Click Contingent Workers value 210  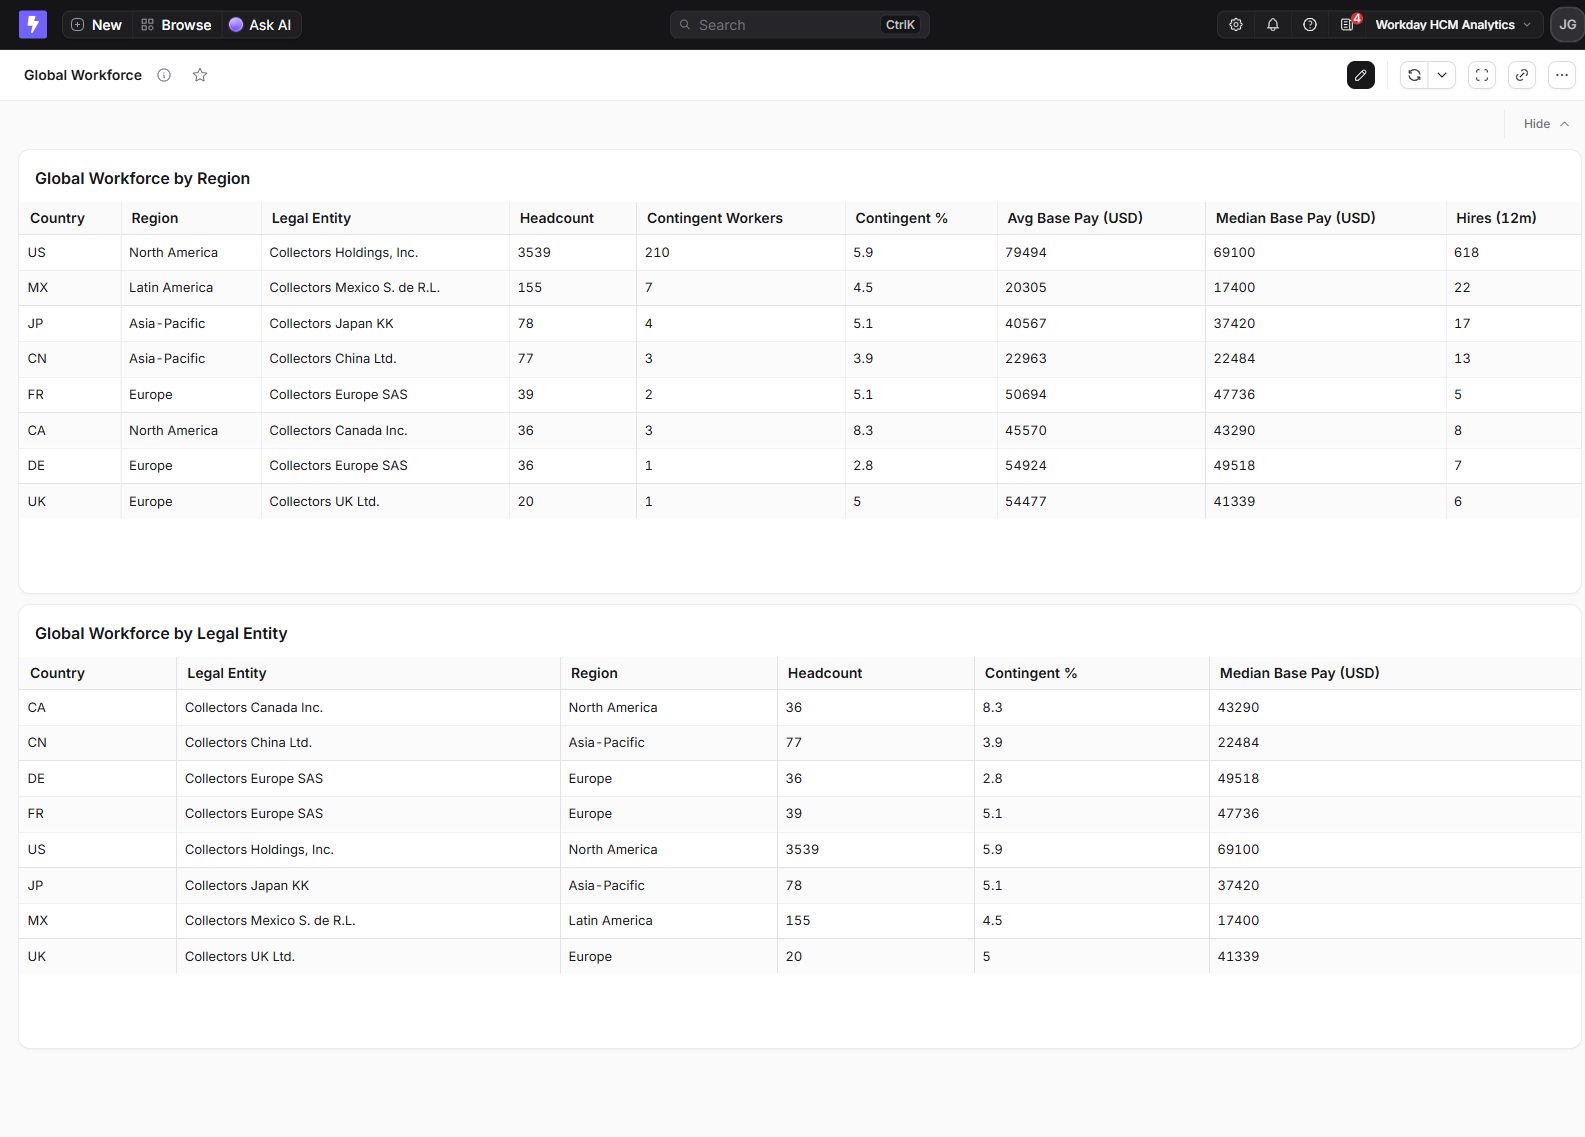tap(657, 252)
